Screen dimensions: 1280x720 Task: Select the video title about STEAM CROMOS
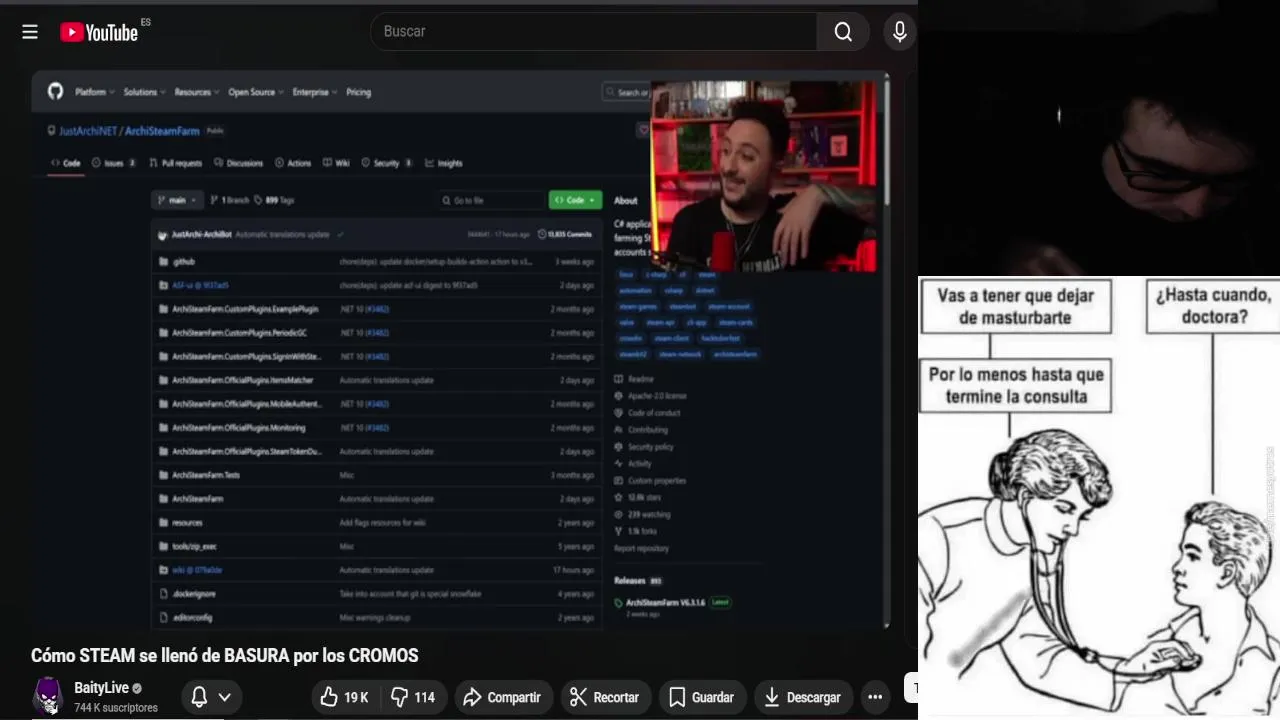[x=225, y=656]
